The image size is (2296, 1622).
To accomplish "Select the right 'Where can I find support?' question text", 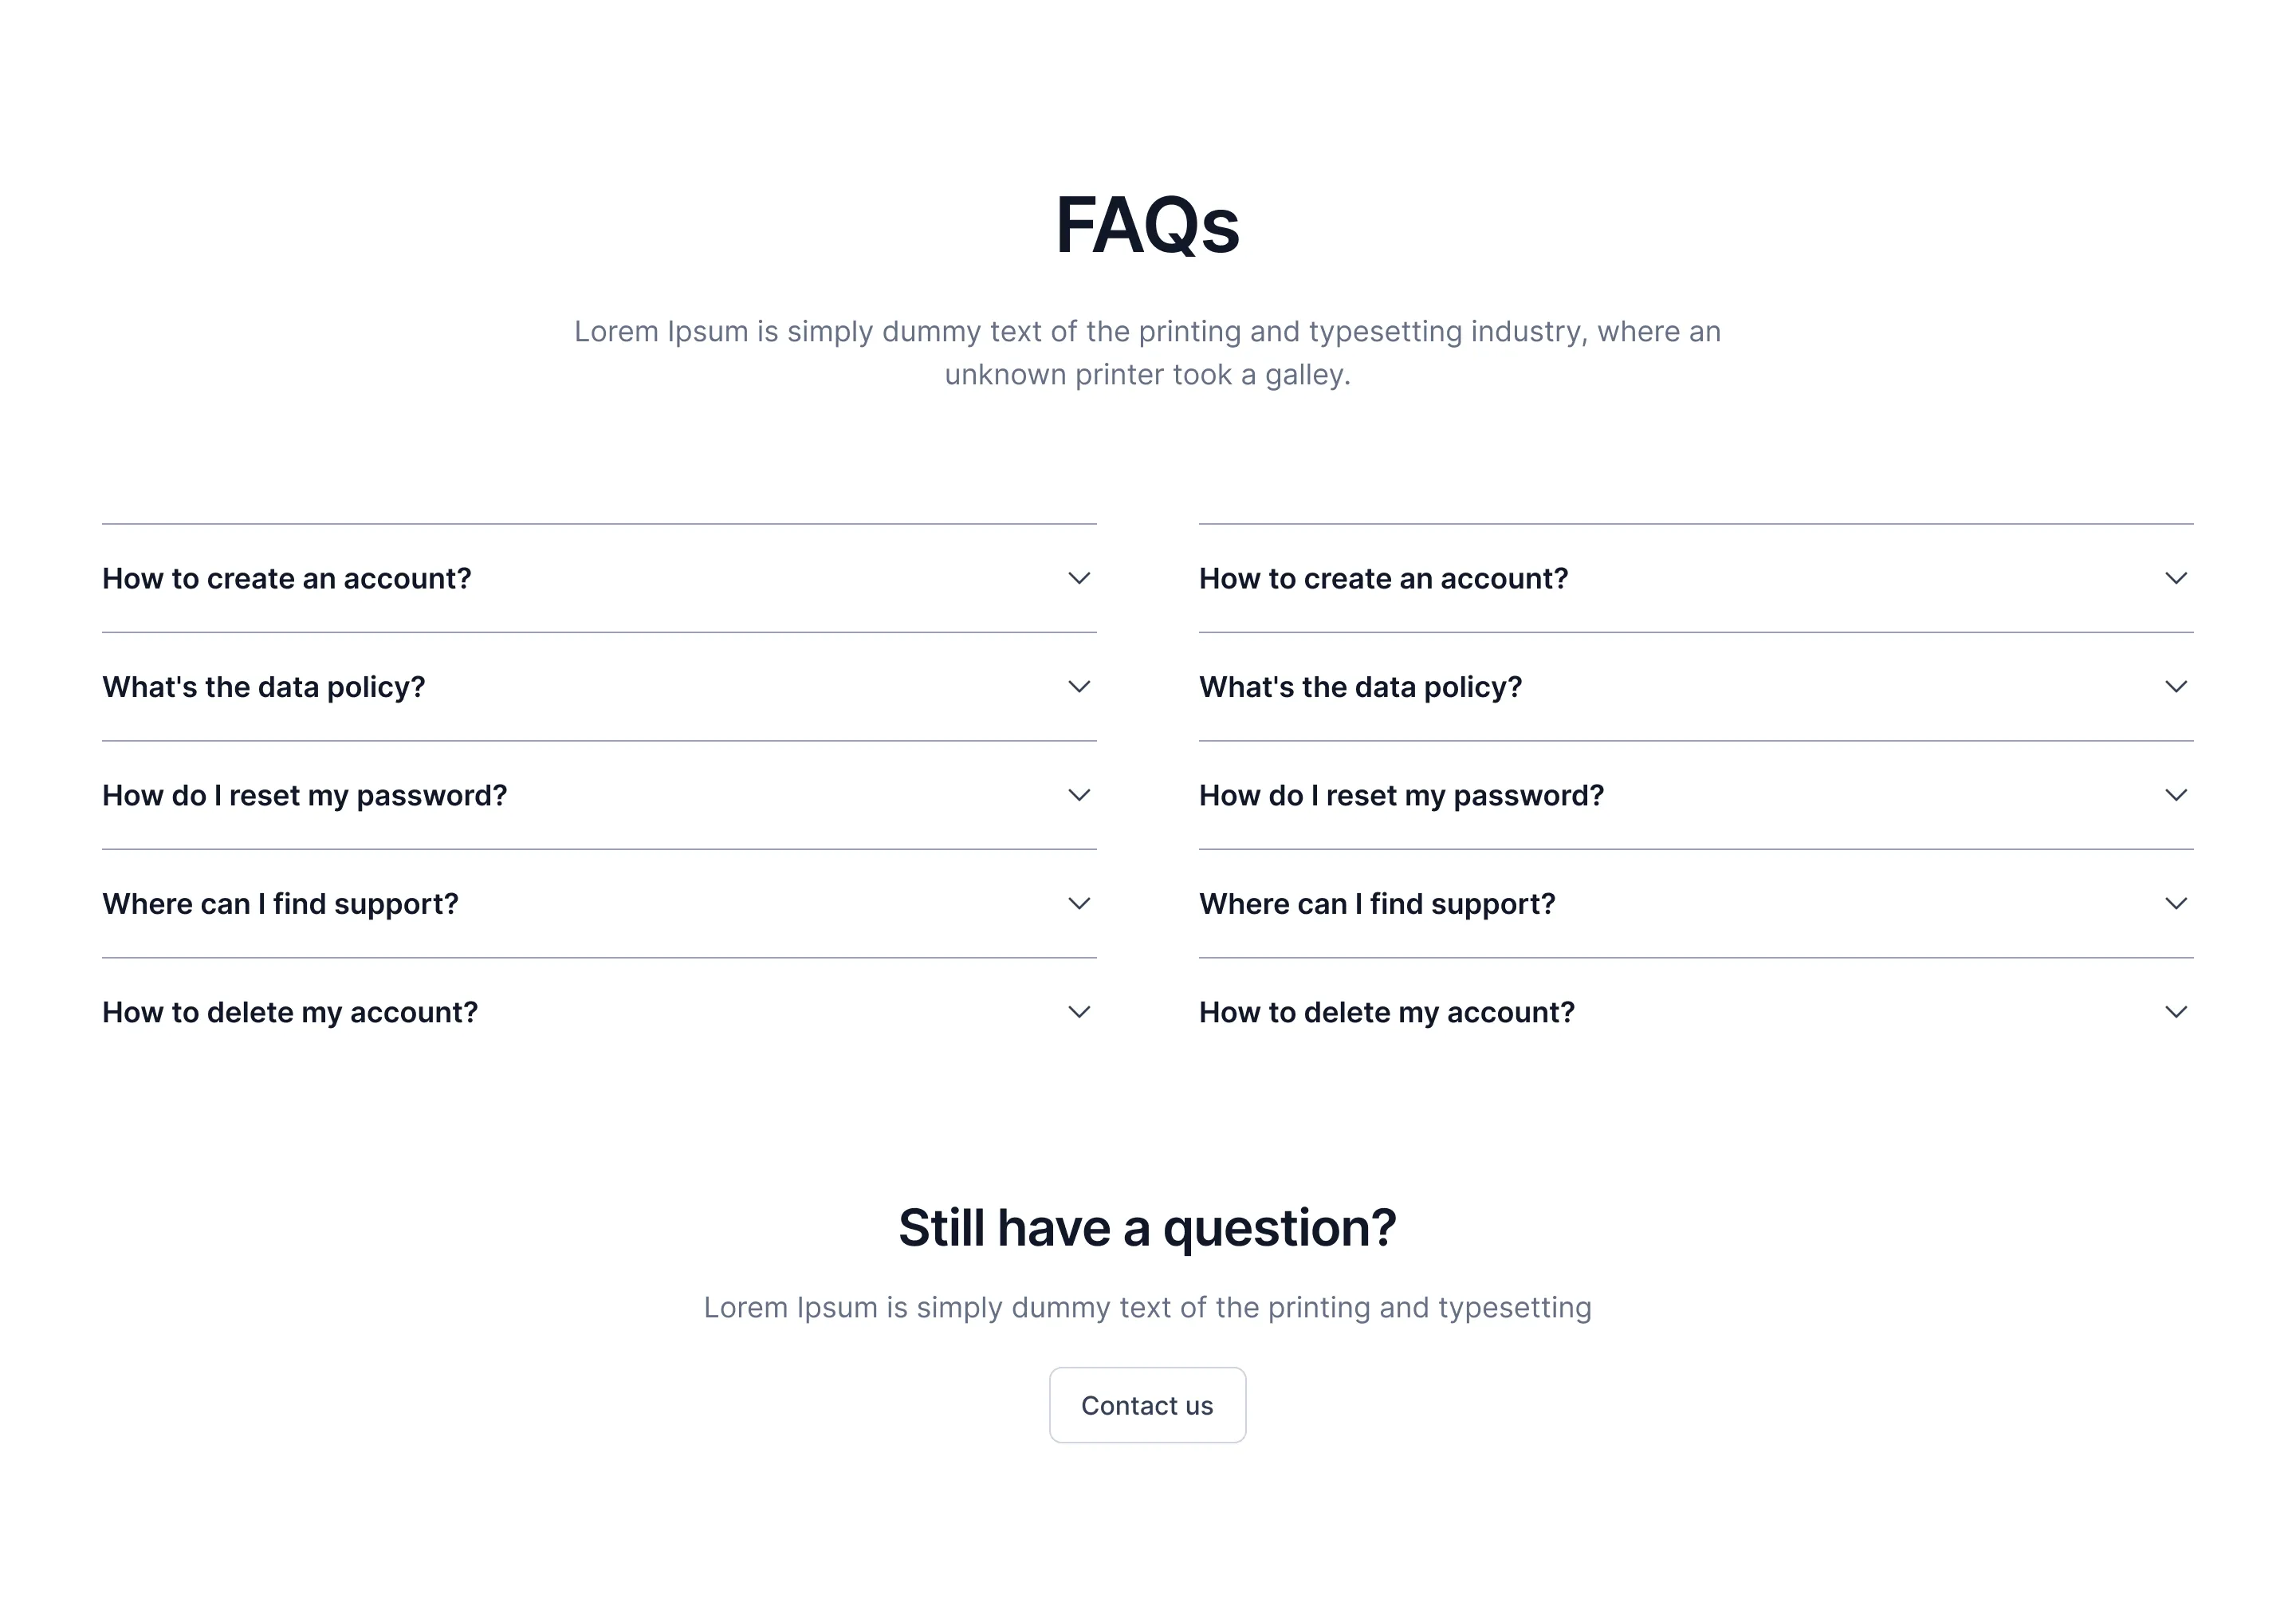I will [x=1378, y=903].
